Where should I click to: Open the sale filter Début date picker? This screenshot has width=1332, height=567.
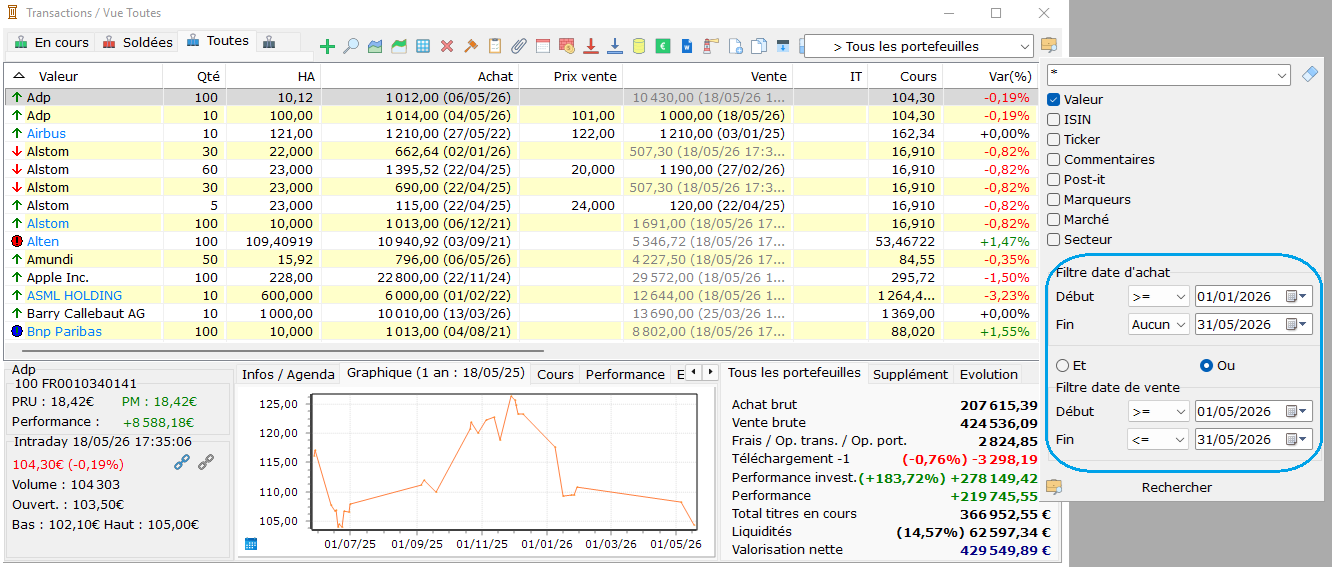(1297, 411)
